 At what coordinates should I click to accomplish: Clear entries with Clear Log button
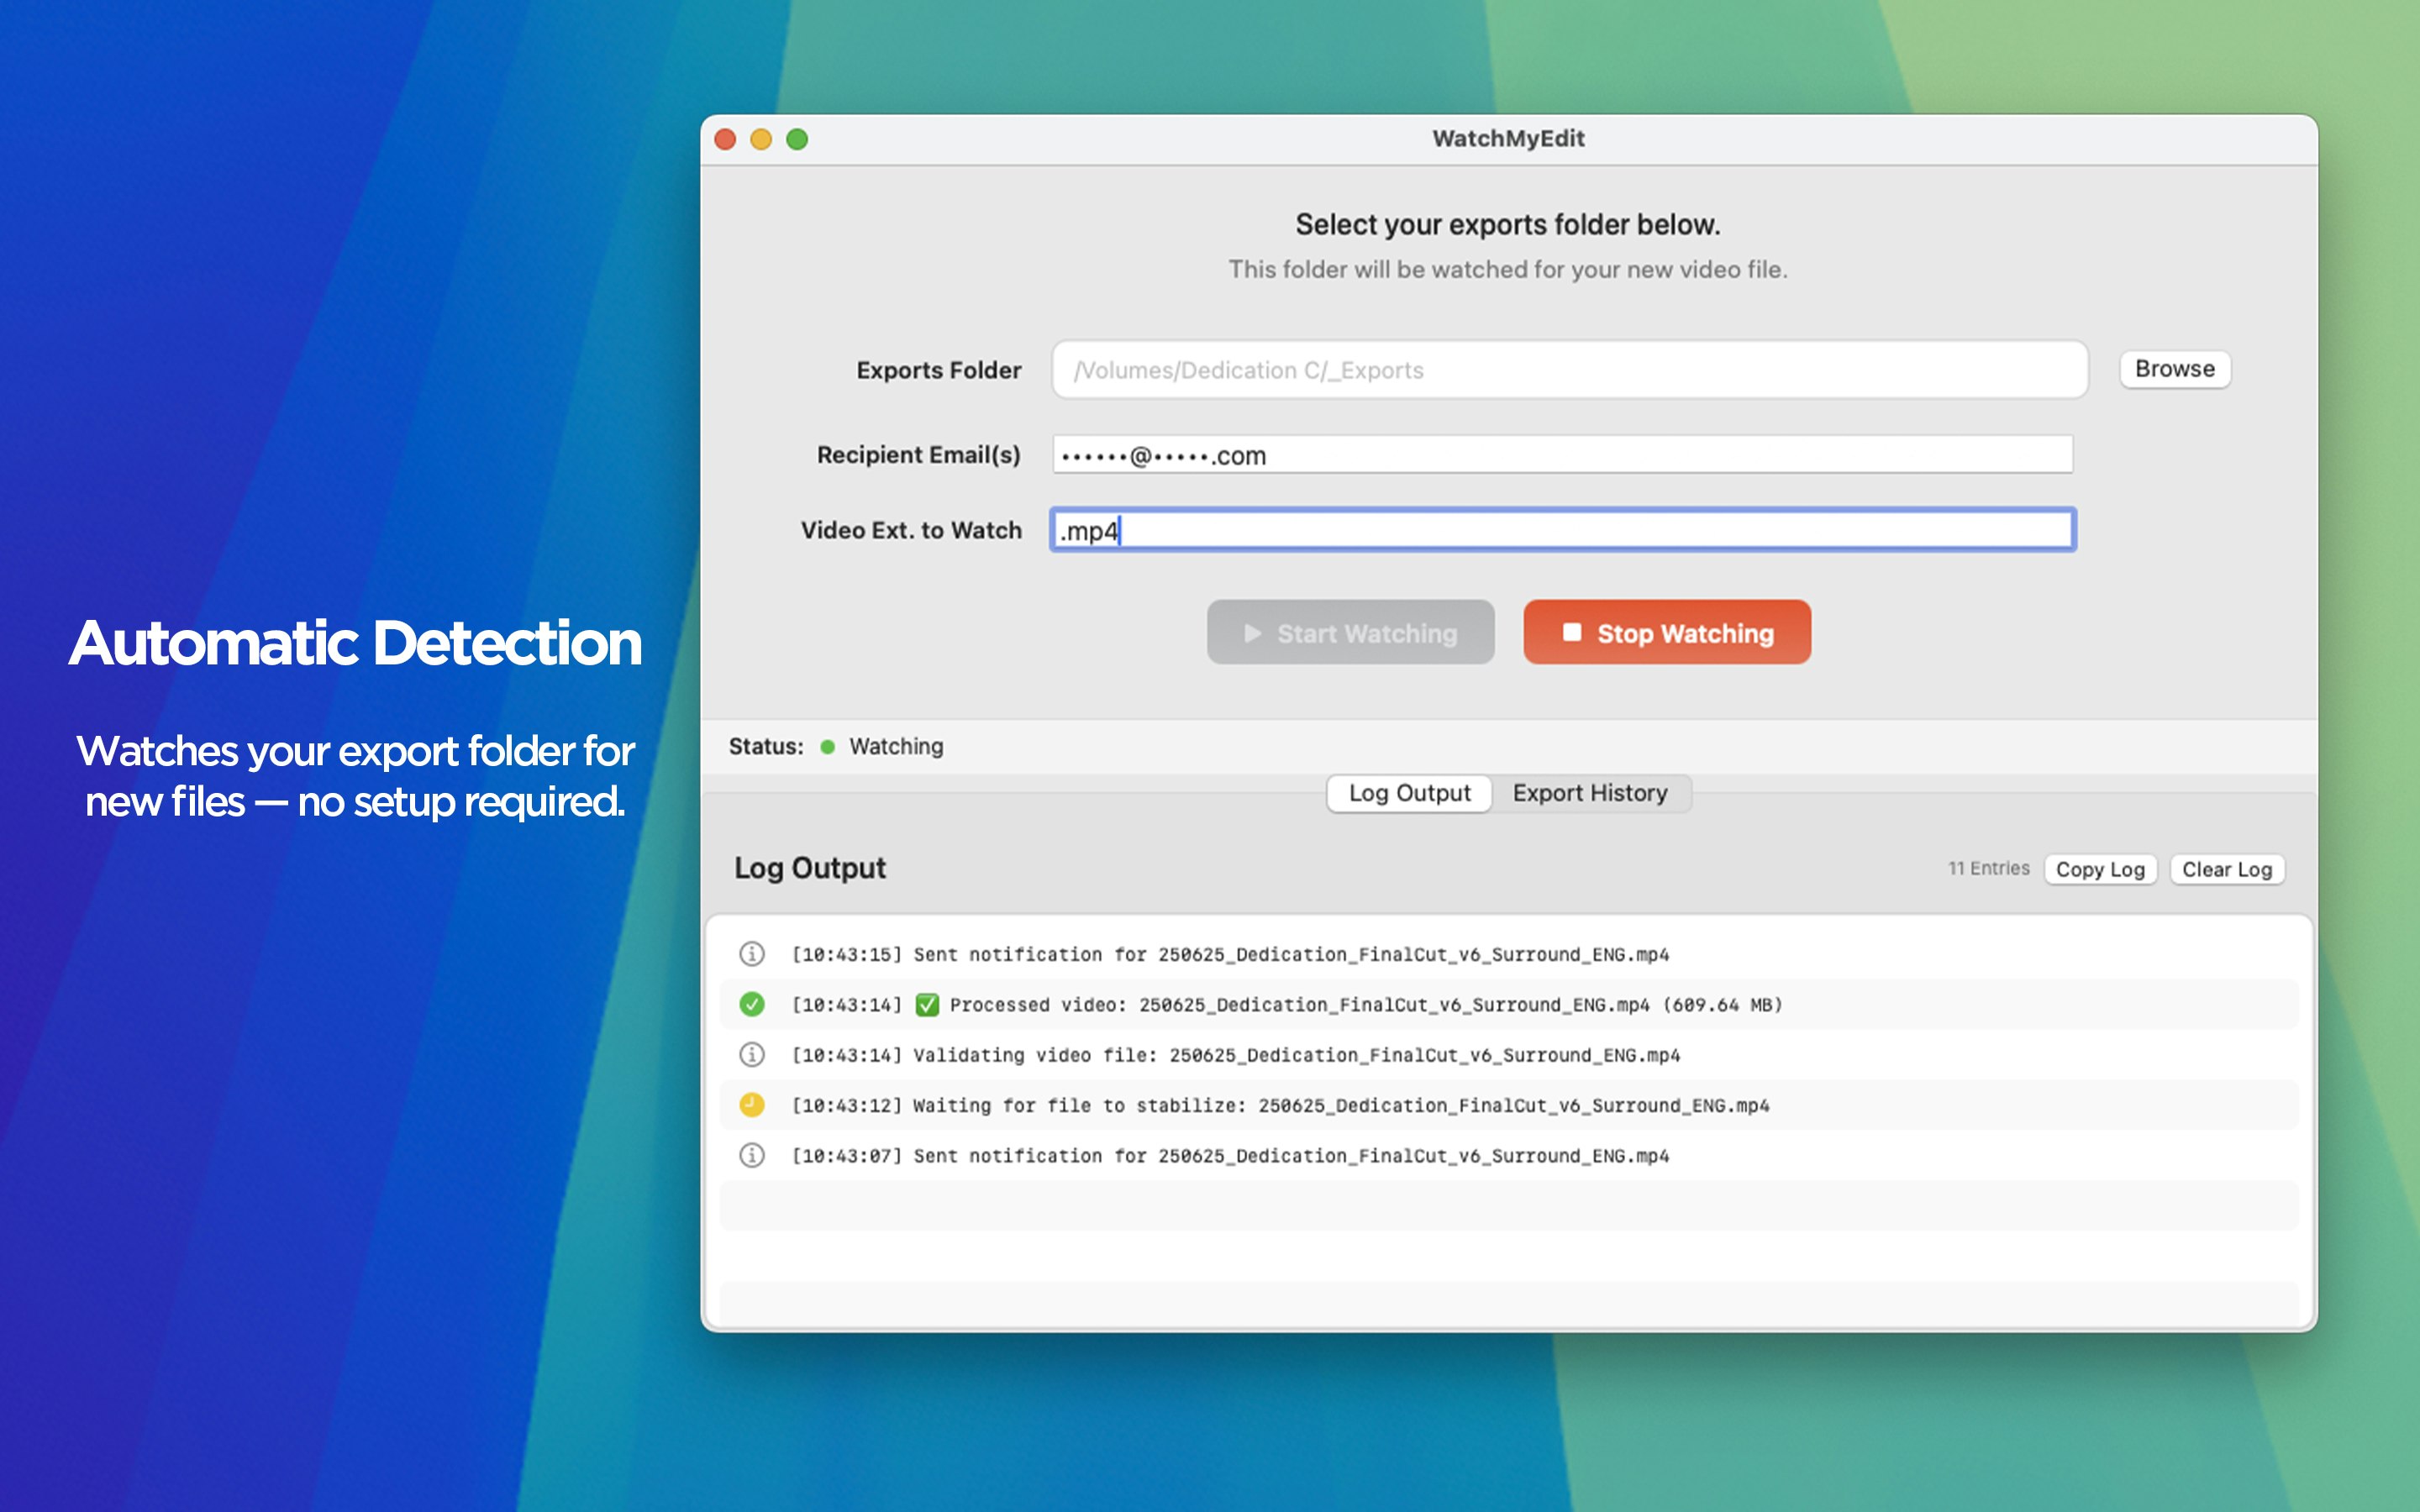pos(2227,869)
